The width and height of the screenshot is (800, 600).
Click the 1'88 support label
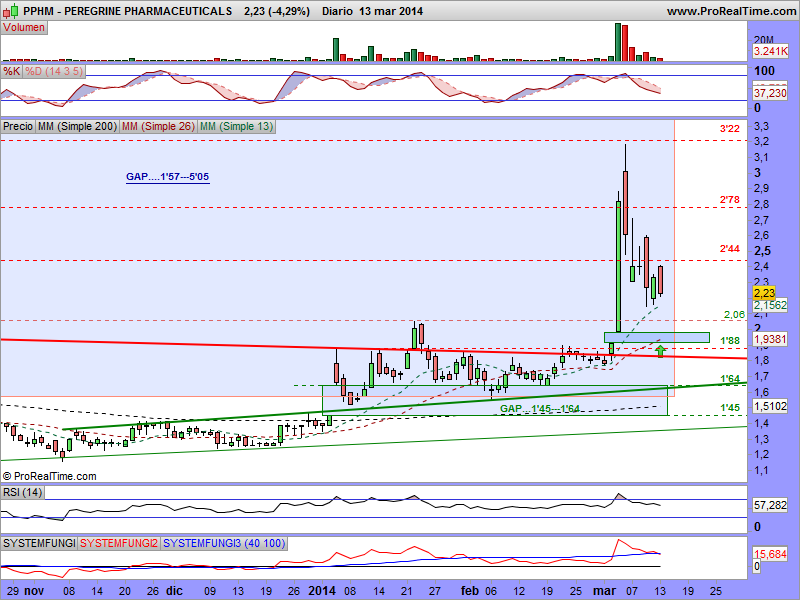[x=730, y=340]
